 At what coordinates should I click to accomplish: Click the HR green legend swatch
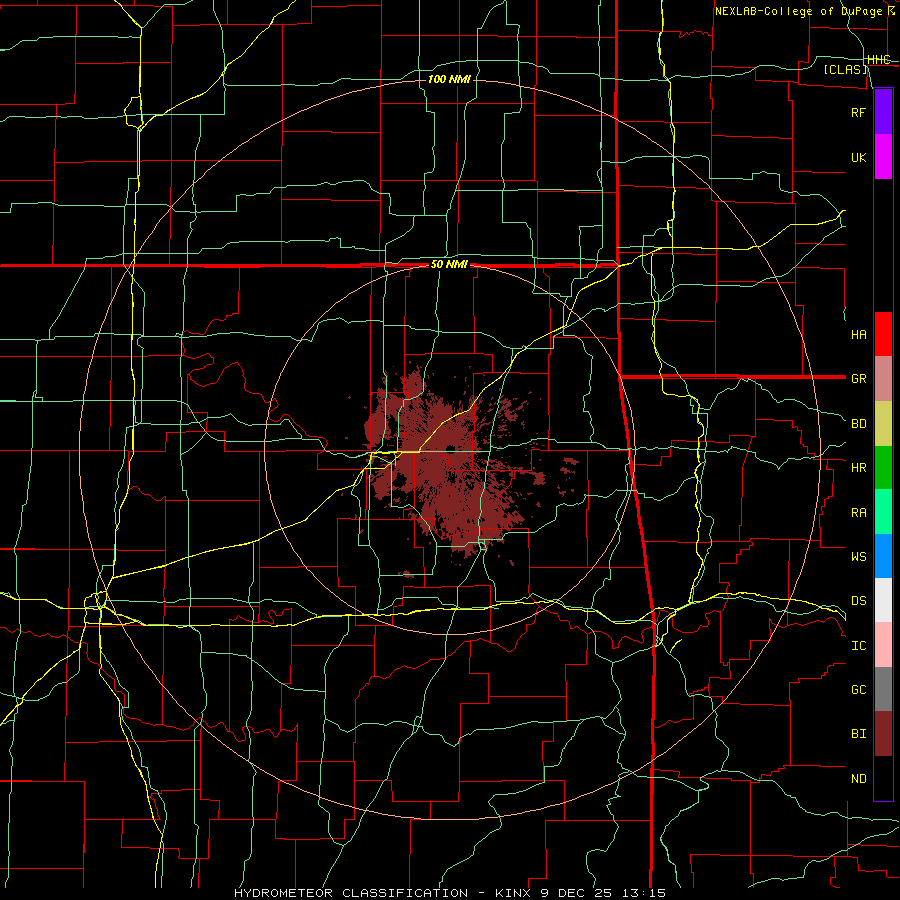pos(883,467)
